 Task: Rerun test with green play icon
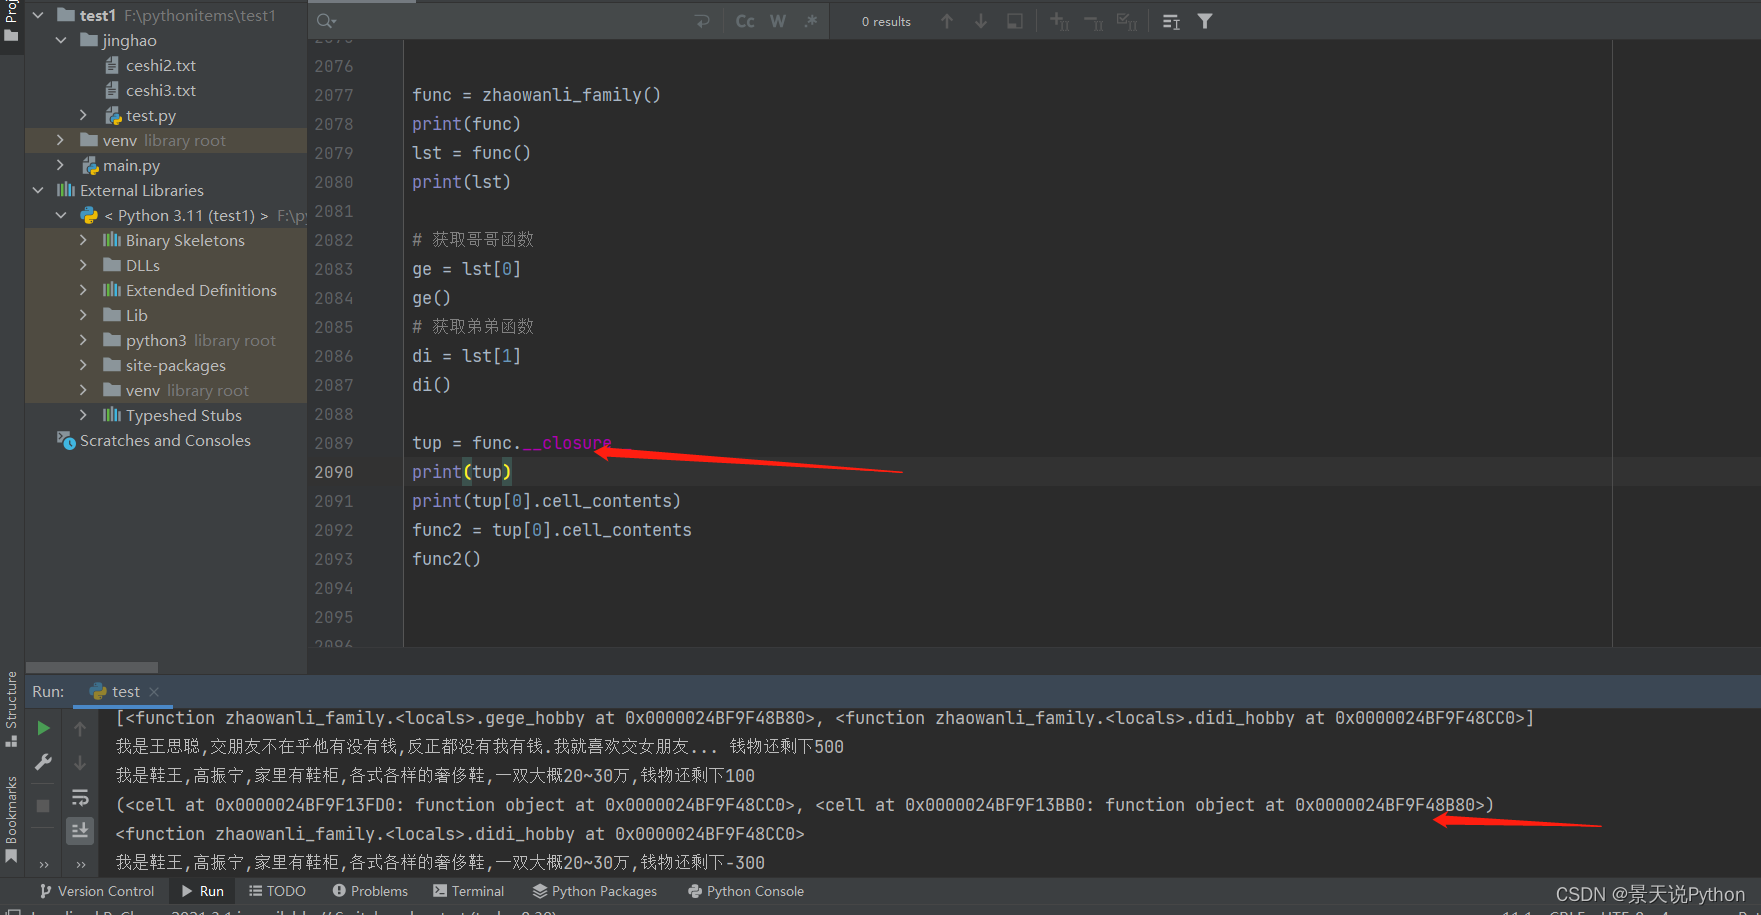point(43,728)
